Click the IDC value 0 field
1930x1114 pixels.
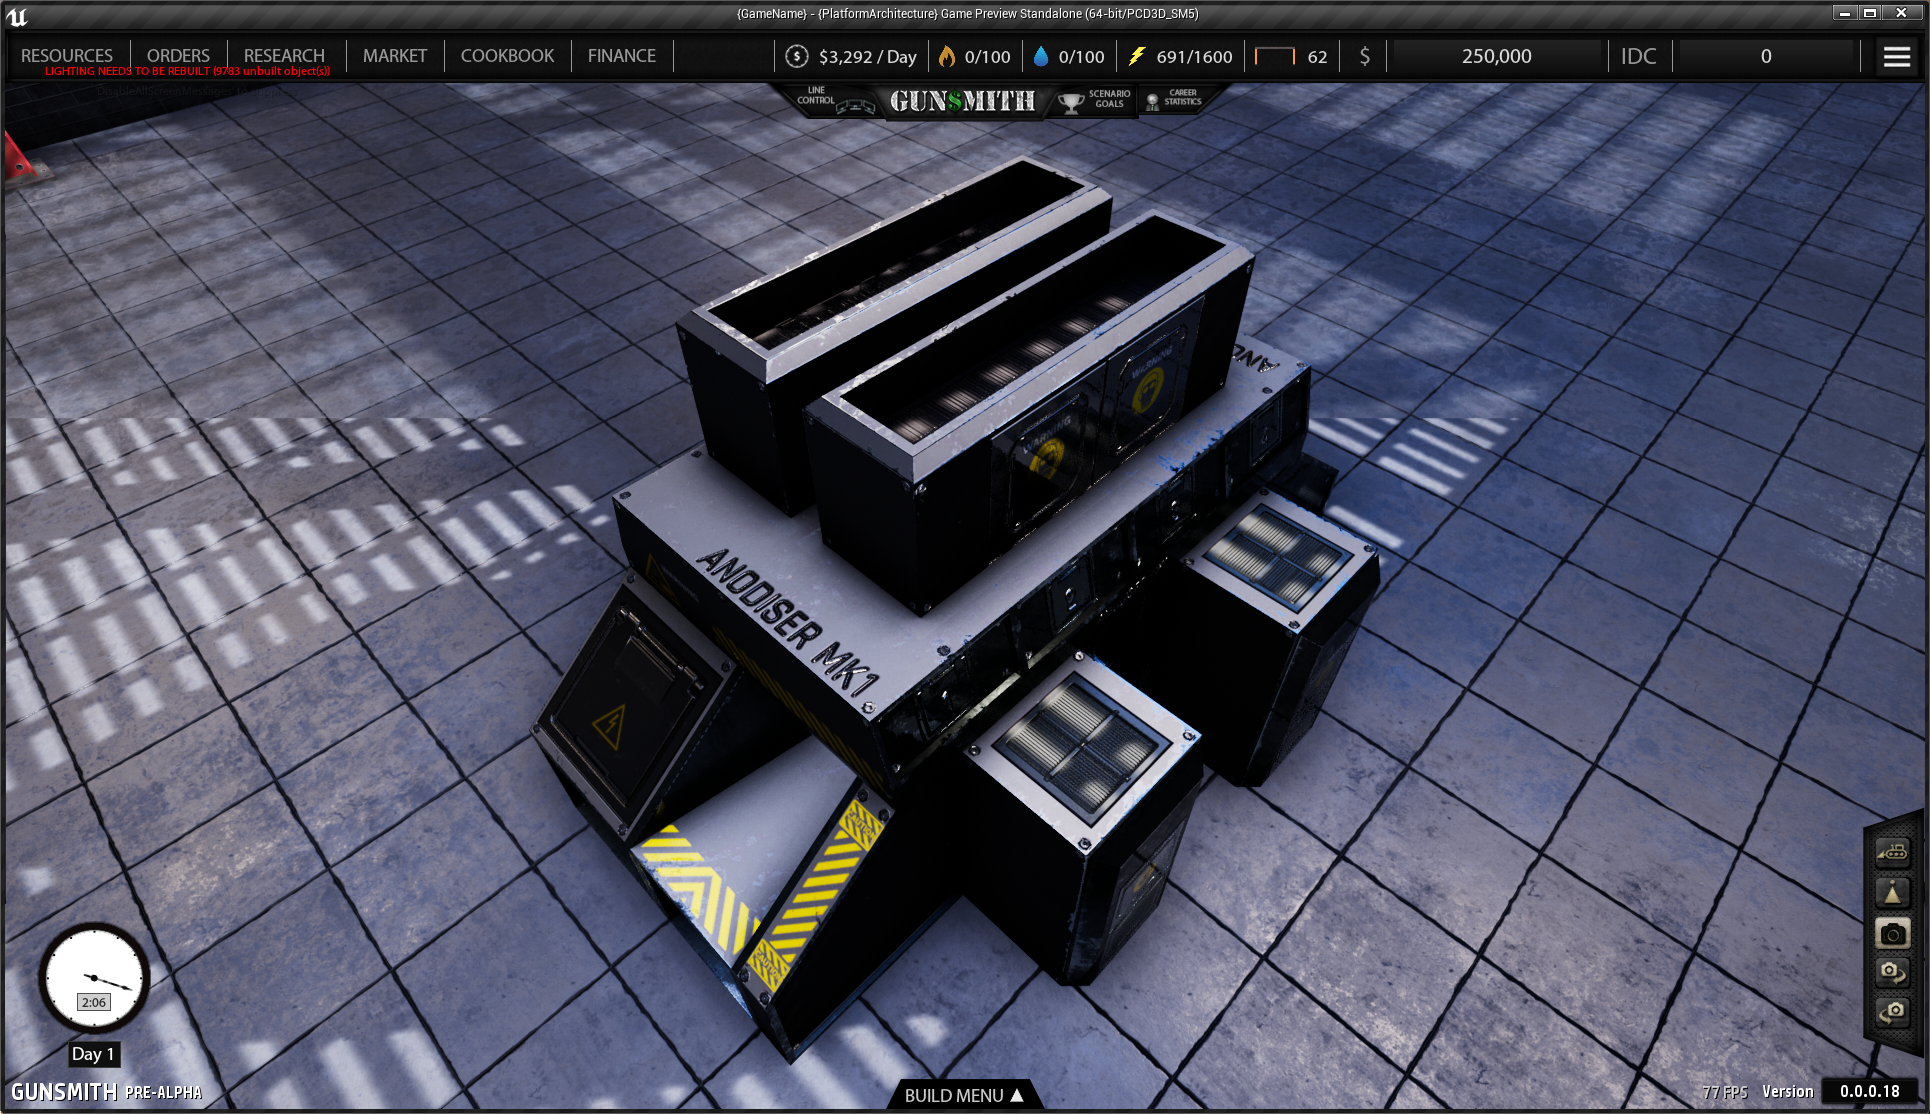(1766, 56)
